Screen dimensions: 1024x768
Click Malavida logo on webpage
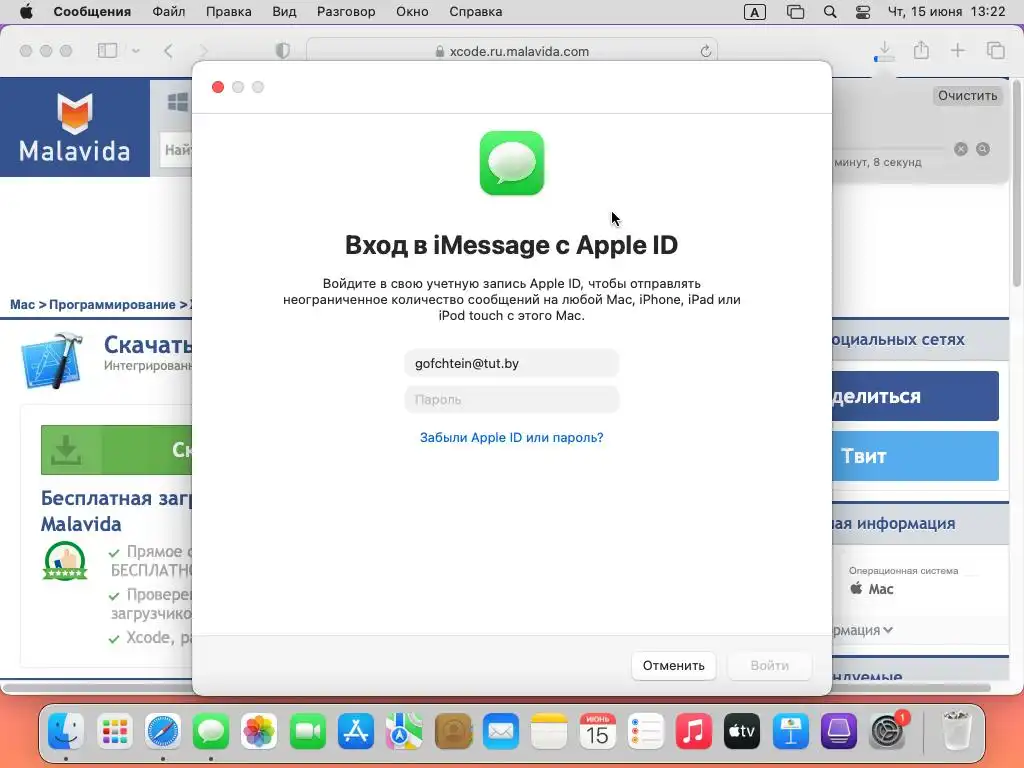tap(74, 127)
